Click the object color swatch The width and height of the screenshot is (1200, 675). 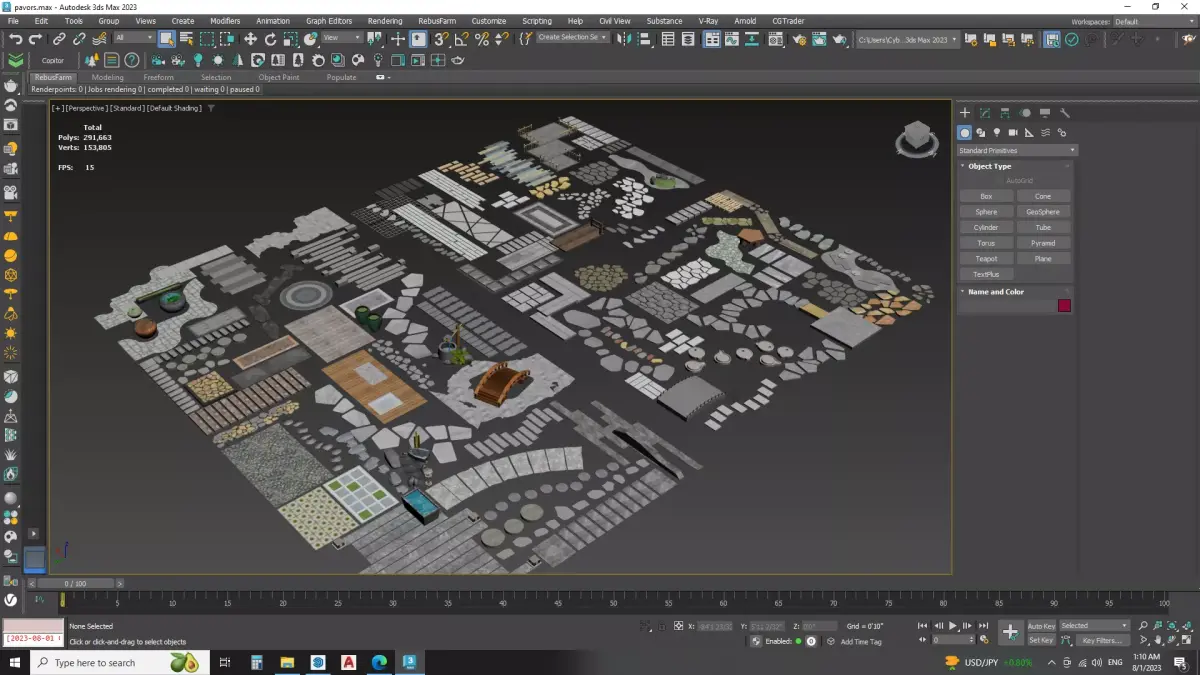point(1064,306)
